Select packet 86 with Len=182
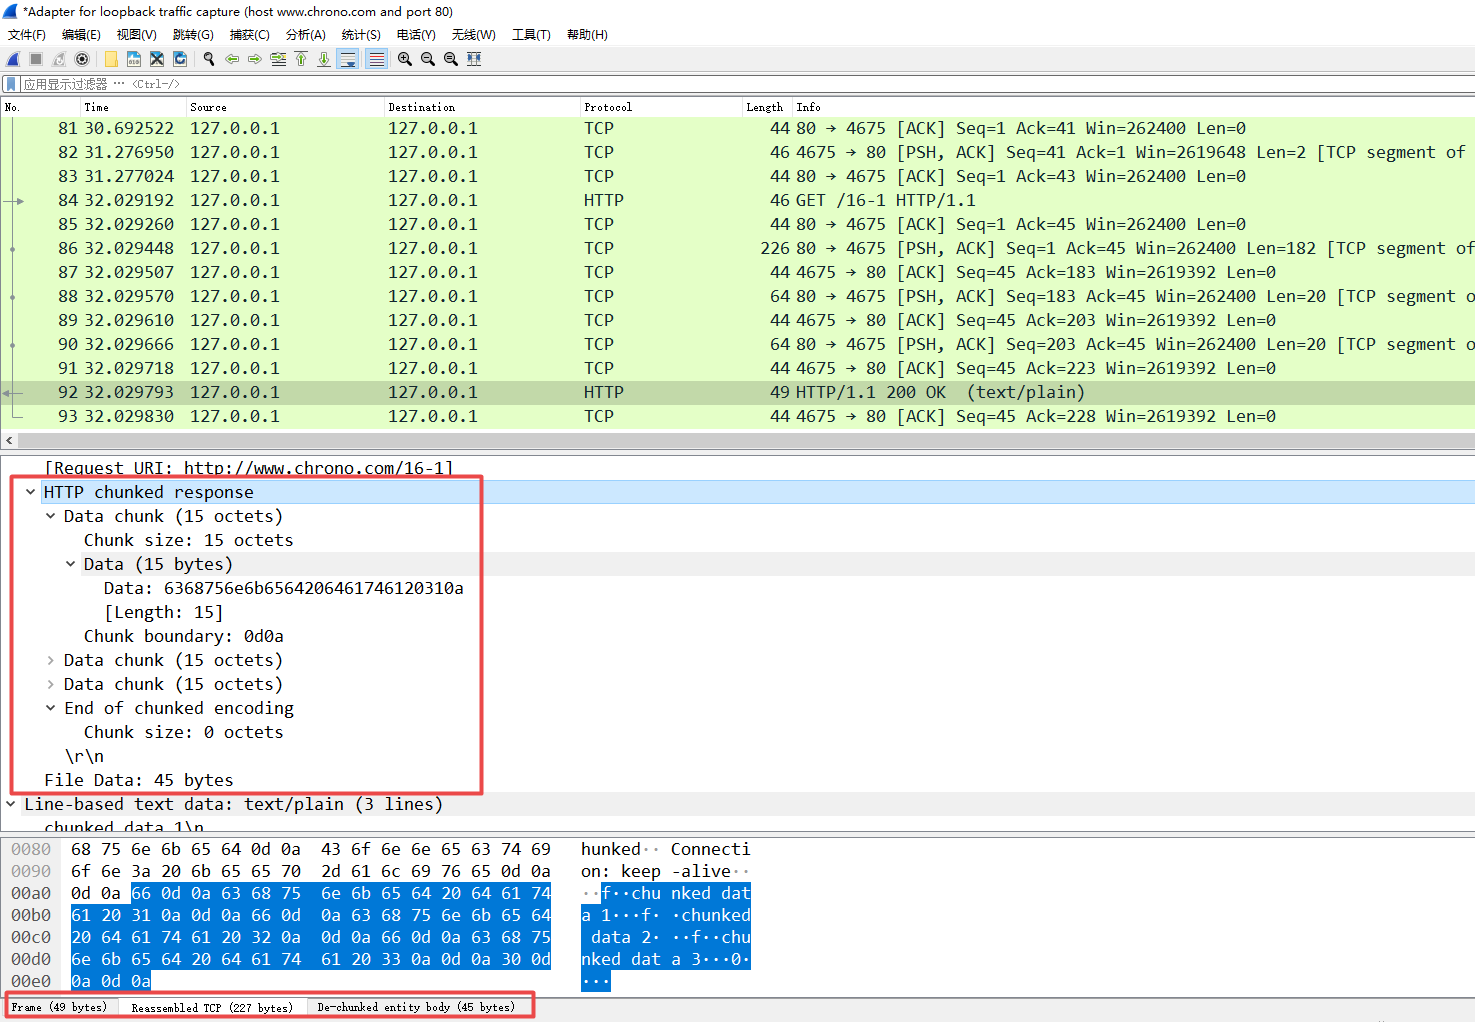1475x1022 pixels. coord(738,248)
